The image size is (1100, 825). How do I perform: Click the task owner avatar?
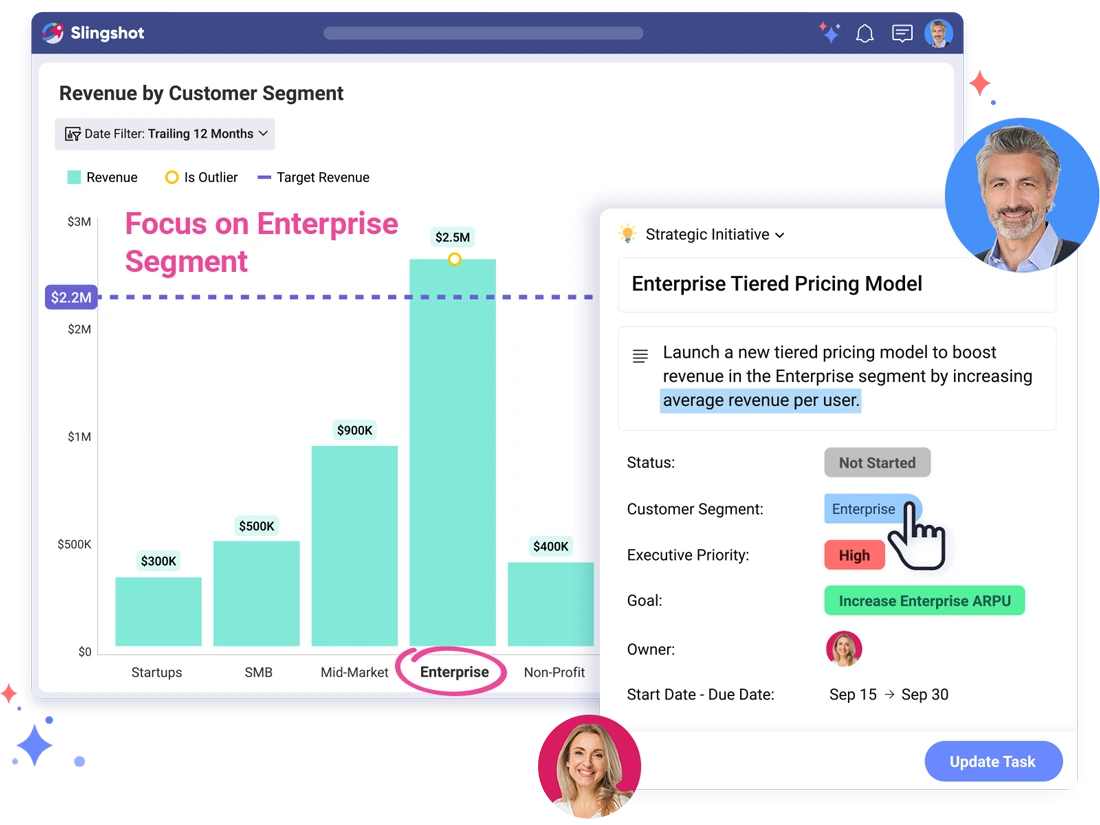point(843,649)
